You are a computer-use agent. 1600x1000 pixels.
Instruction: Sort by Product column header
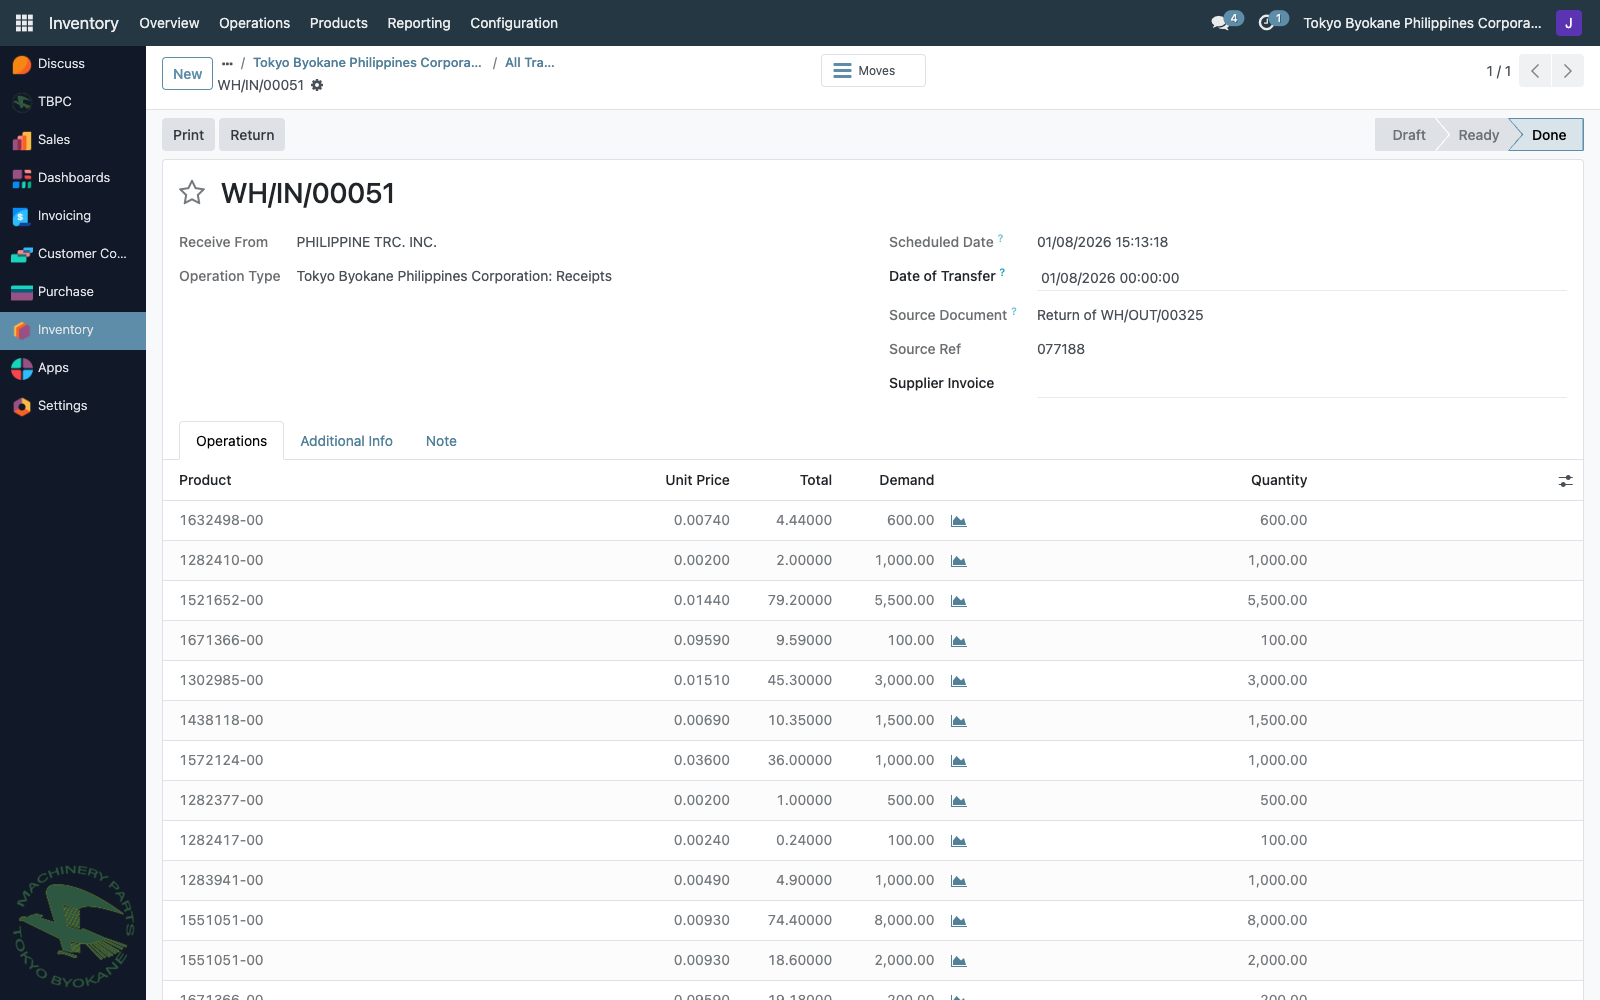coord(205,481)
